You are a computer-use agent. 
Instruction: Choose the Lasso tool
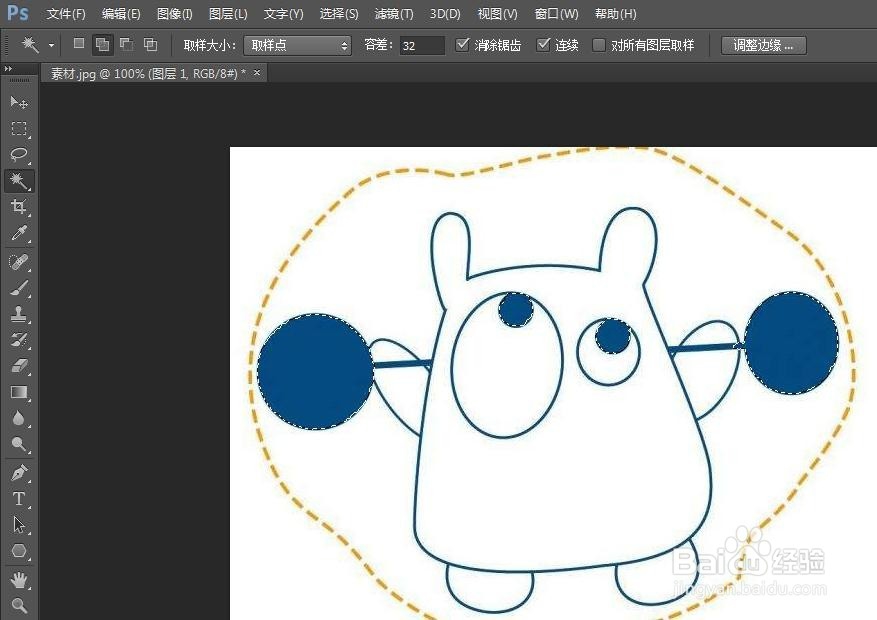[x=18, y=155]
